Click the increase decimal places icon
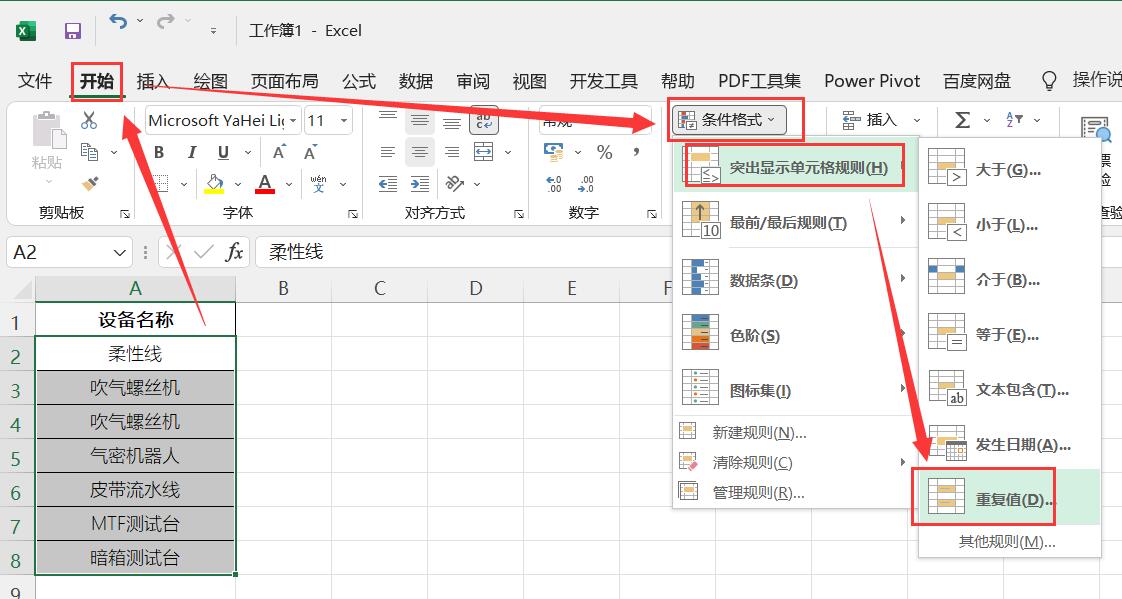1122x599 pixels. point(554,184)
